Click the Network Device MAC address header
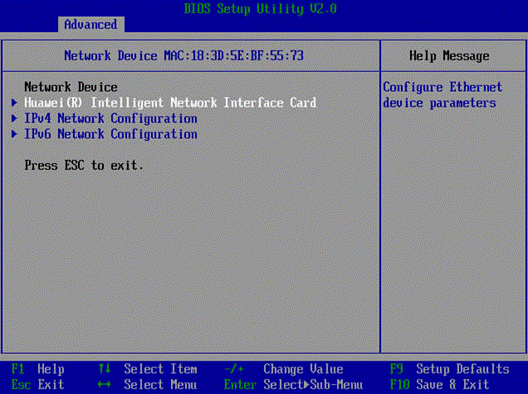The height and width of the screenshot is (394, 528). [184, 56]
